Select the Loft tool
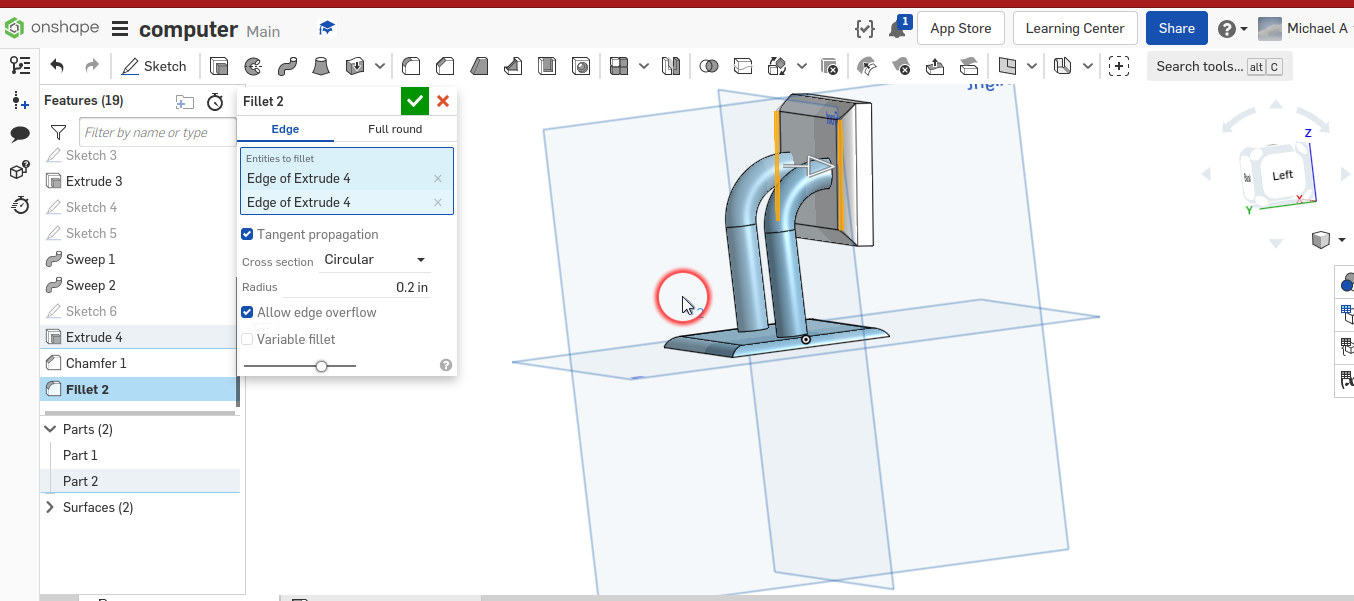The width and height of the screenshot is (1354, 601). click(321, 66)
